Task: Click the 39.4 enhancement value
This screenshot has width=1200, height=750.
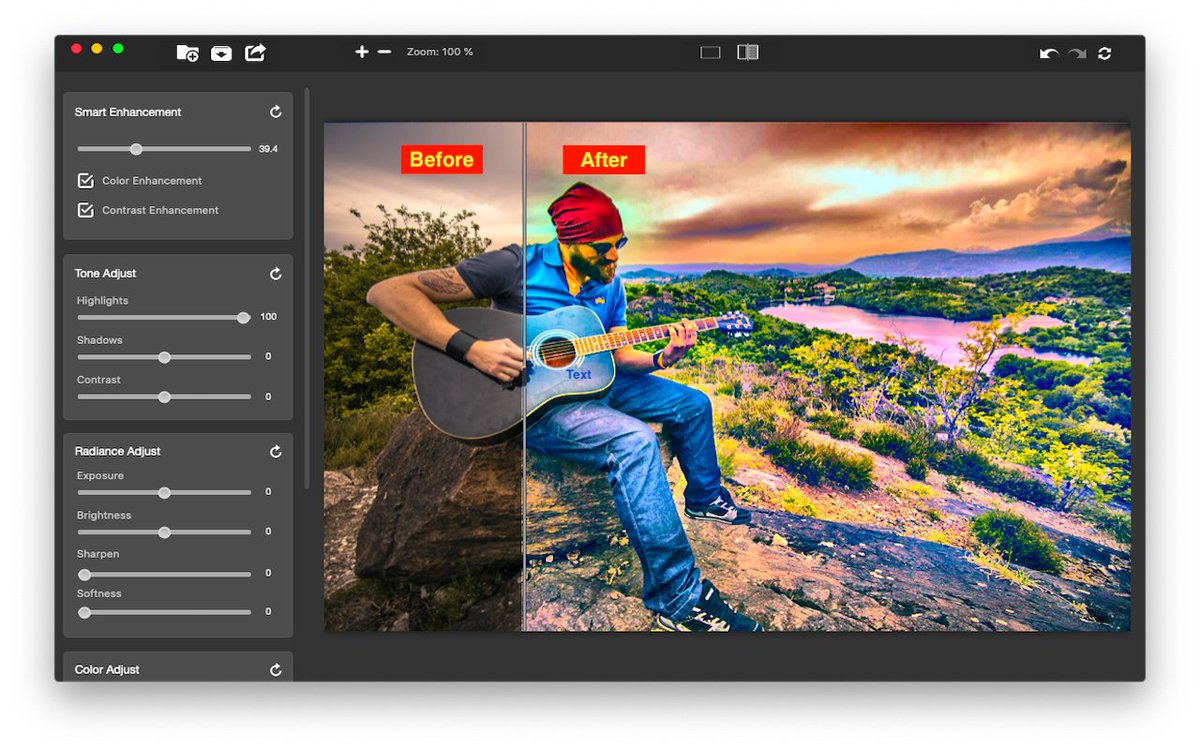Action: coord(268,149)
